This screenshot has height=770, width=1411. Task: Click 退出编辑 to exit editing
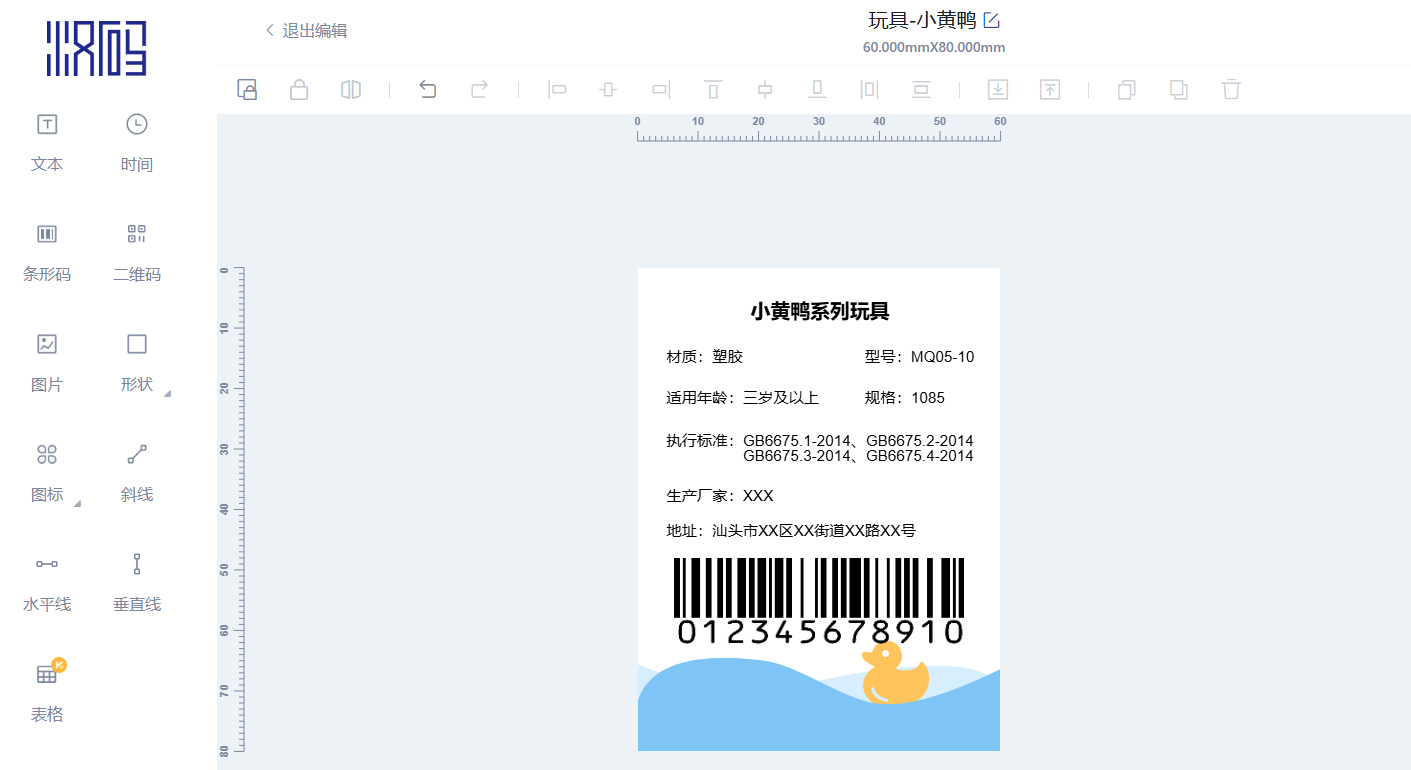click(306, 31)
